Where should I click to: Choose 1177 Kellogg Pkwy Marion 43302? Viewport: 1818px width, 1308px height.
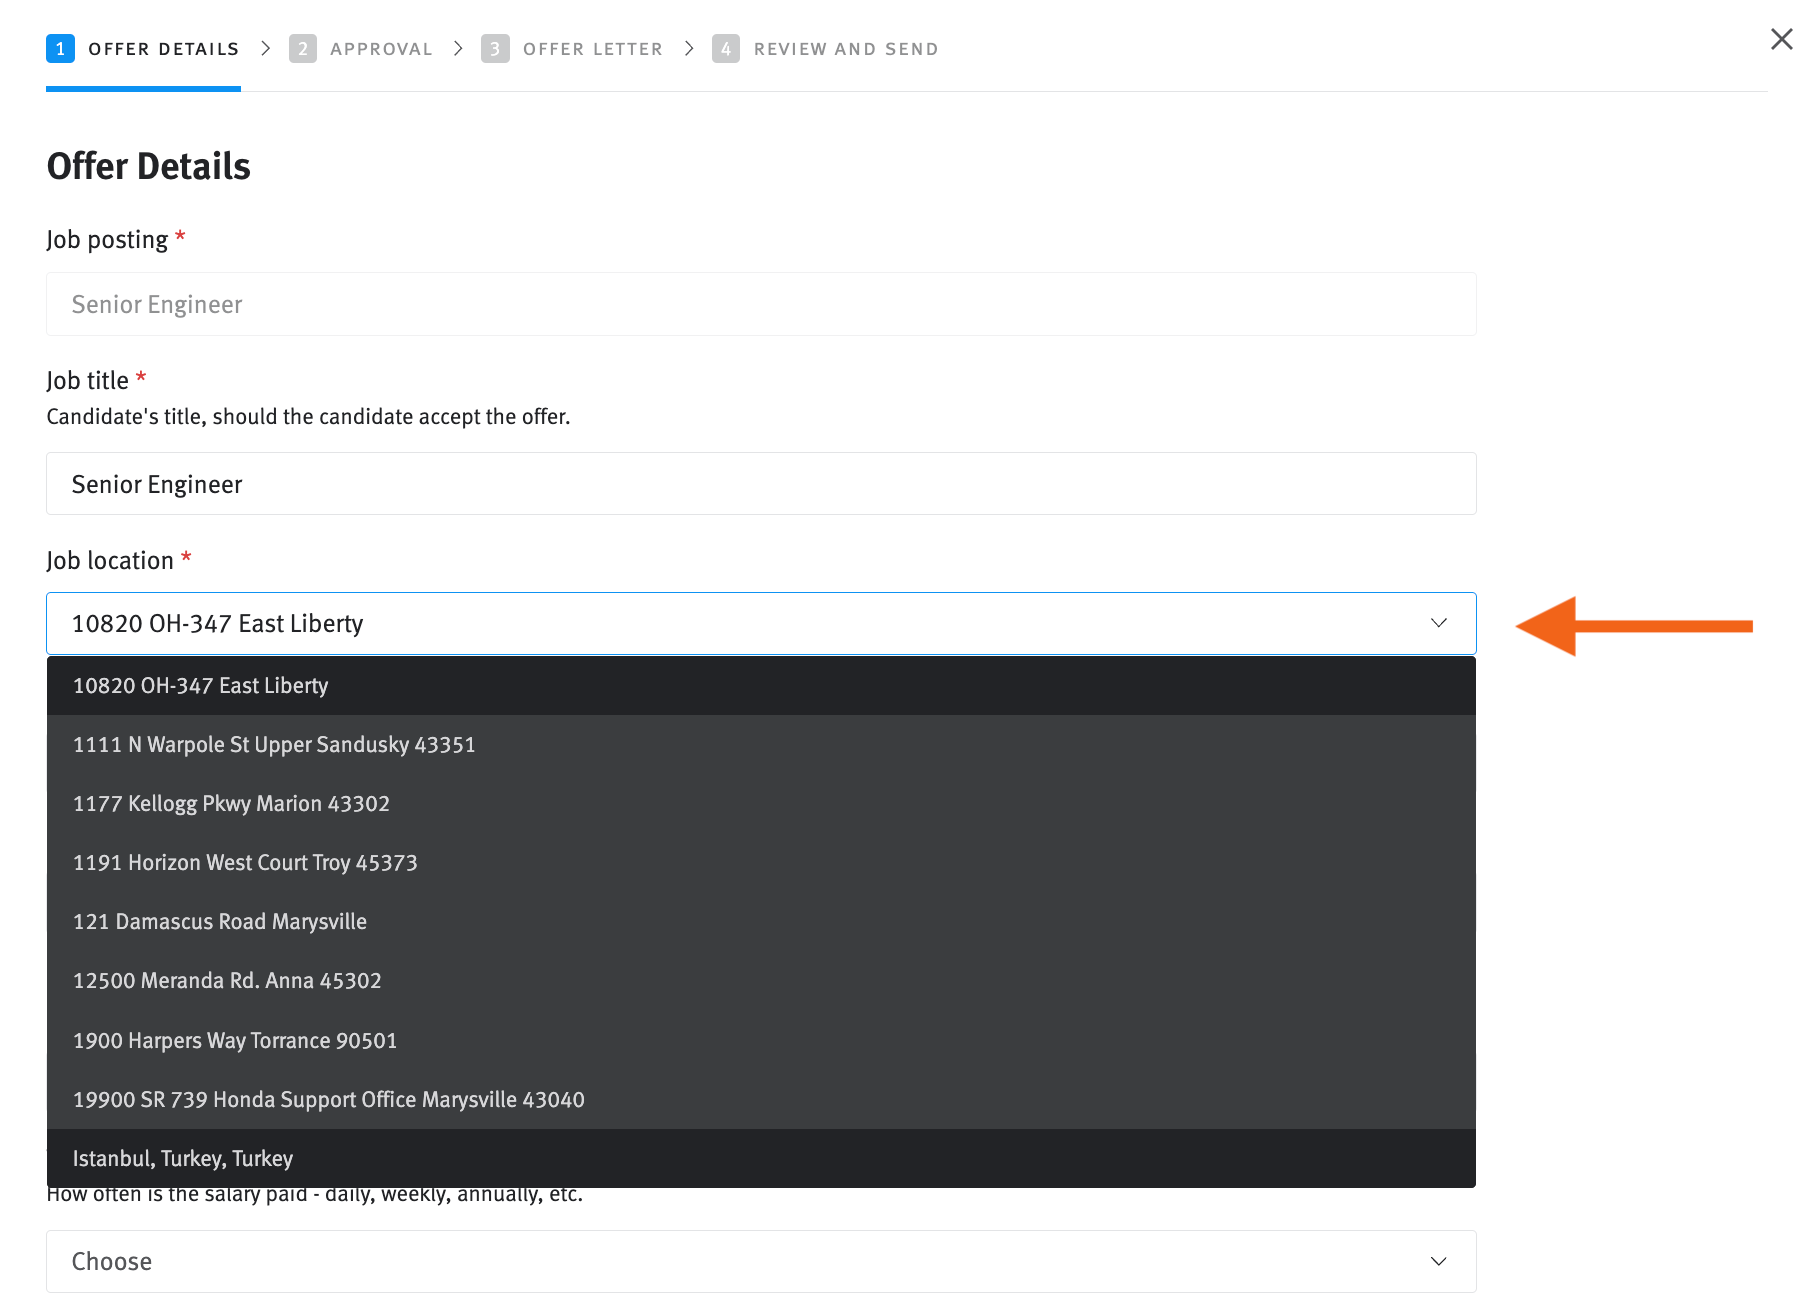click(761, 804)
